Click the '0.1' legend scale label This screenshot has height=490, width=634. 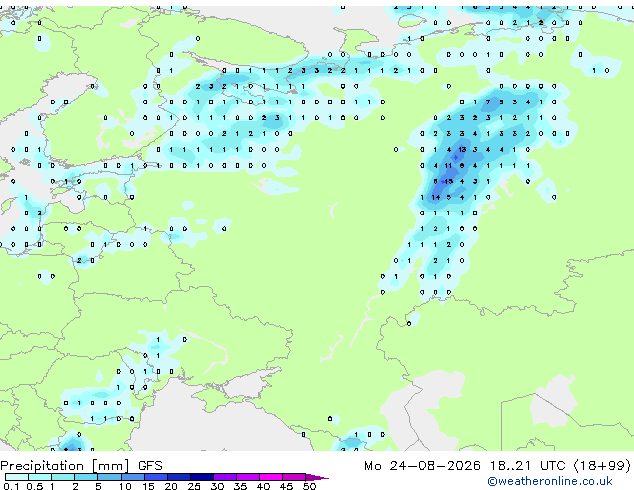tap(11, 486)
